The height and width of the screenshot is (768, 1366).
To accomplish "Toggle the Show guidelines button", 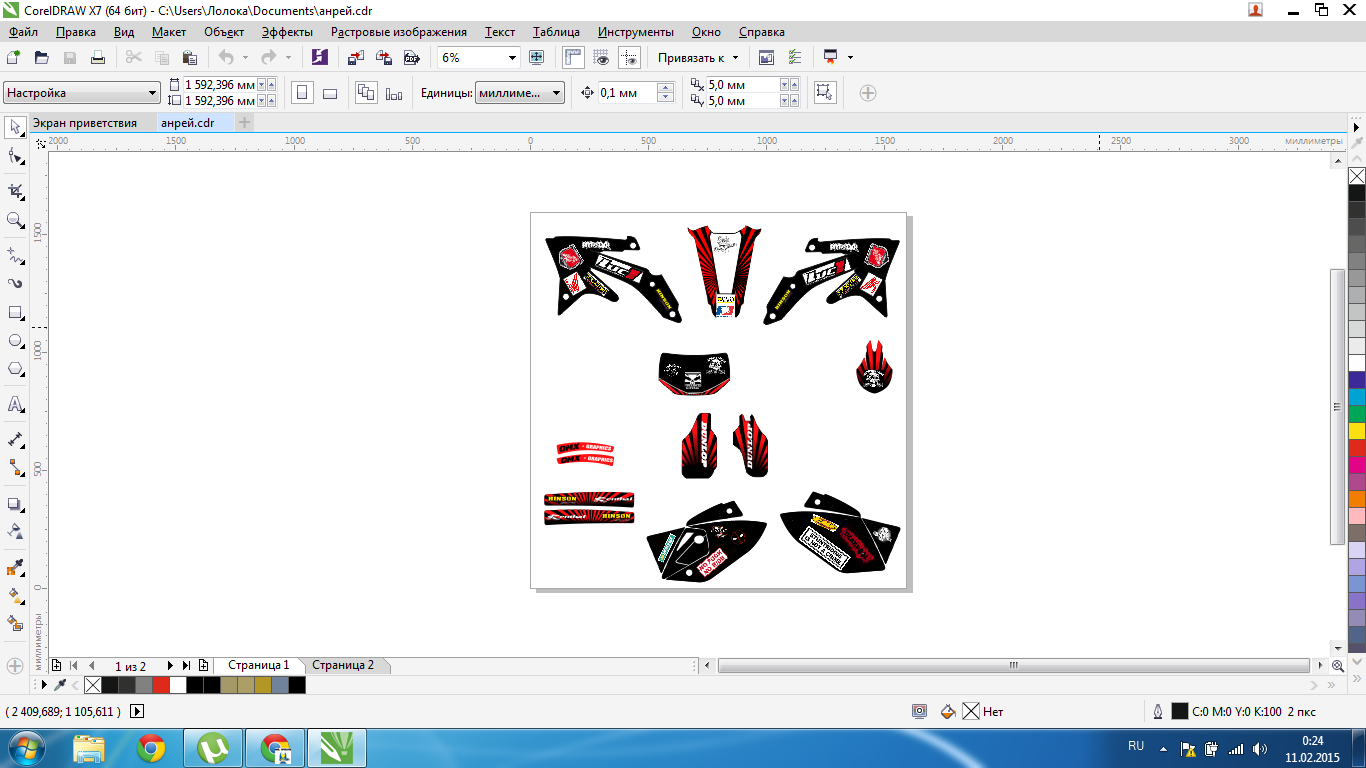I will click(629, 57).
